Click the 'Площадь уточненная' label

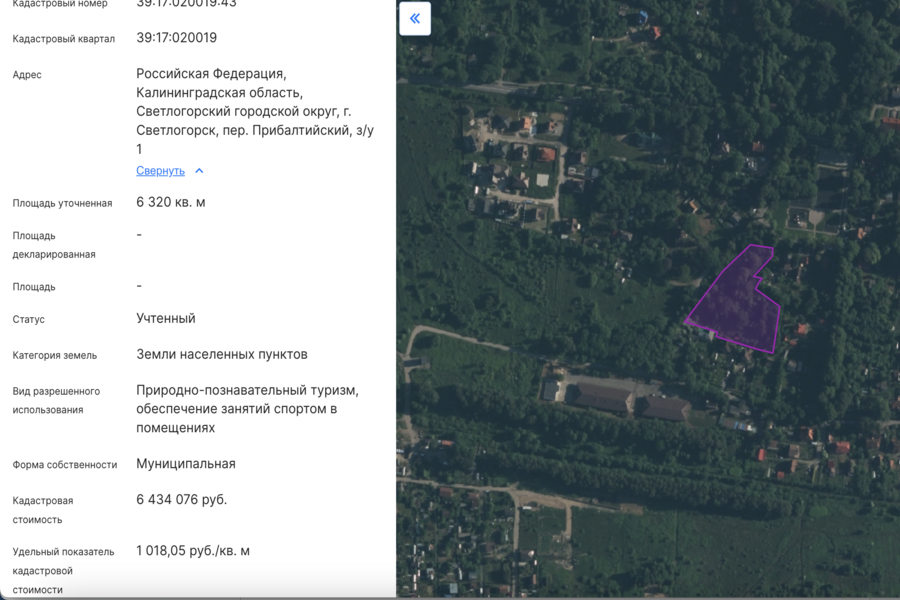tap(62, 203)
